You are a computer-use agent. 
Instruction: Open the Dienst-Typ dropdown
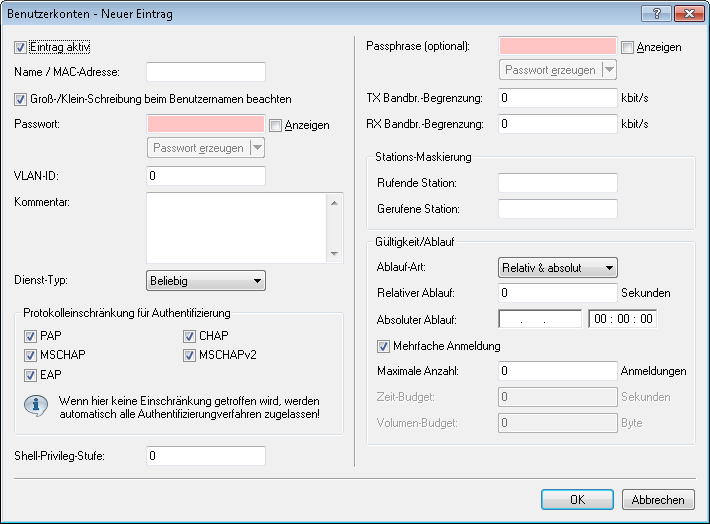(x=205, y=281)
